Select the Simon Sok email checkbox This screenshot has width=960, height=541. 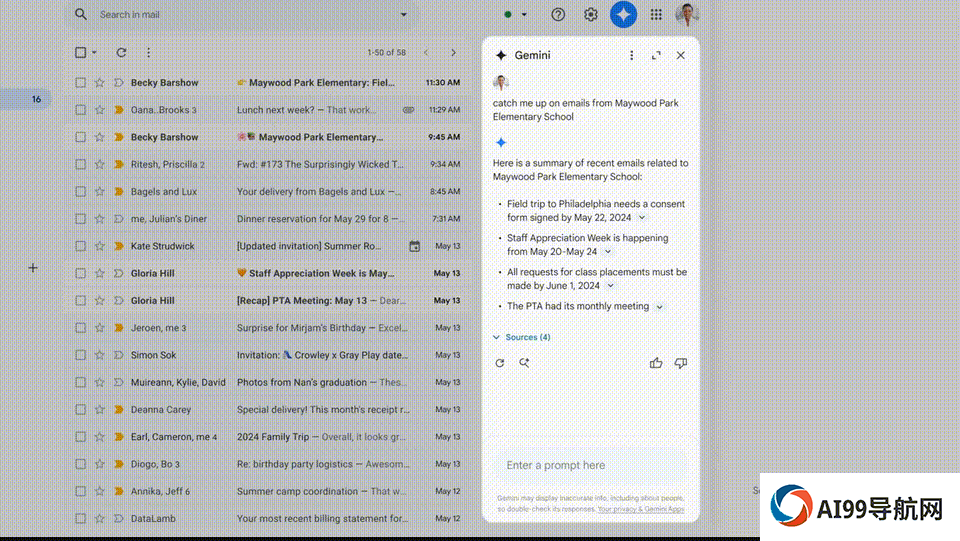[x=80, y=355]
